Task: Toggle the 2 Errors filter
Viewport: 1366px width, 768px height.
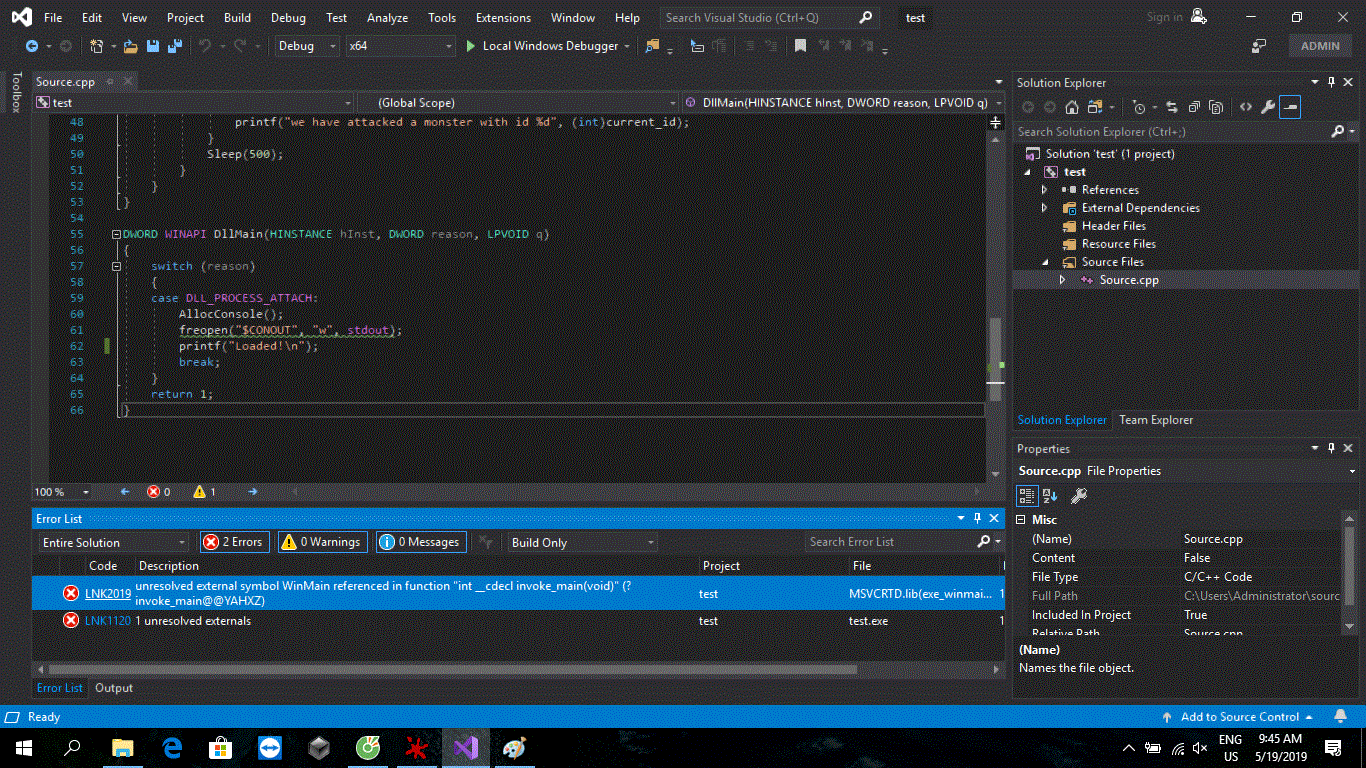Action: click(x=234, y=542)
